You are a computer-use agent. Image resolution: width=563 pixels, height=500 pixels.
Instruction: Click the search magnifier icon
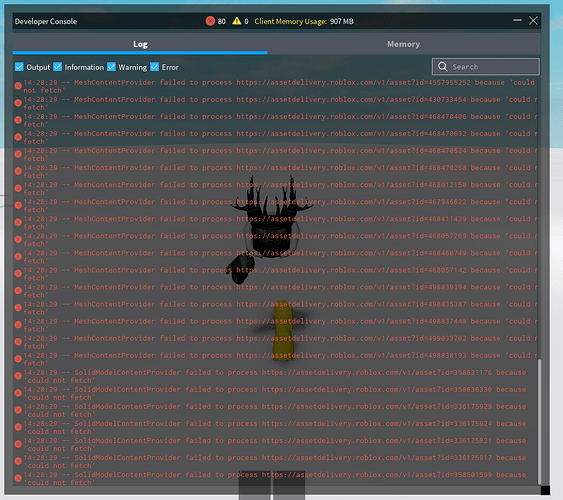click(x=443, y=67)
